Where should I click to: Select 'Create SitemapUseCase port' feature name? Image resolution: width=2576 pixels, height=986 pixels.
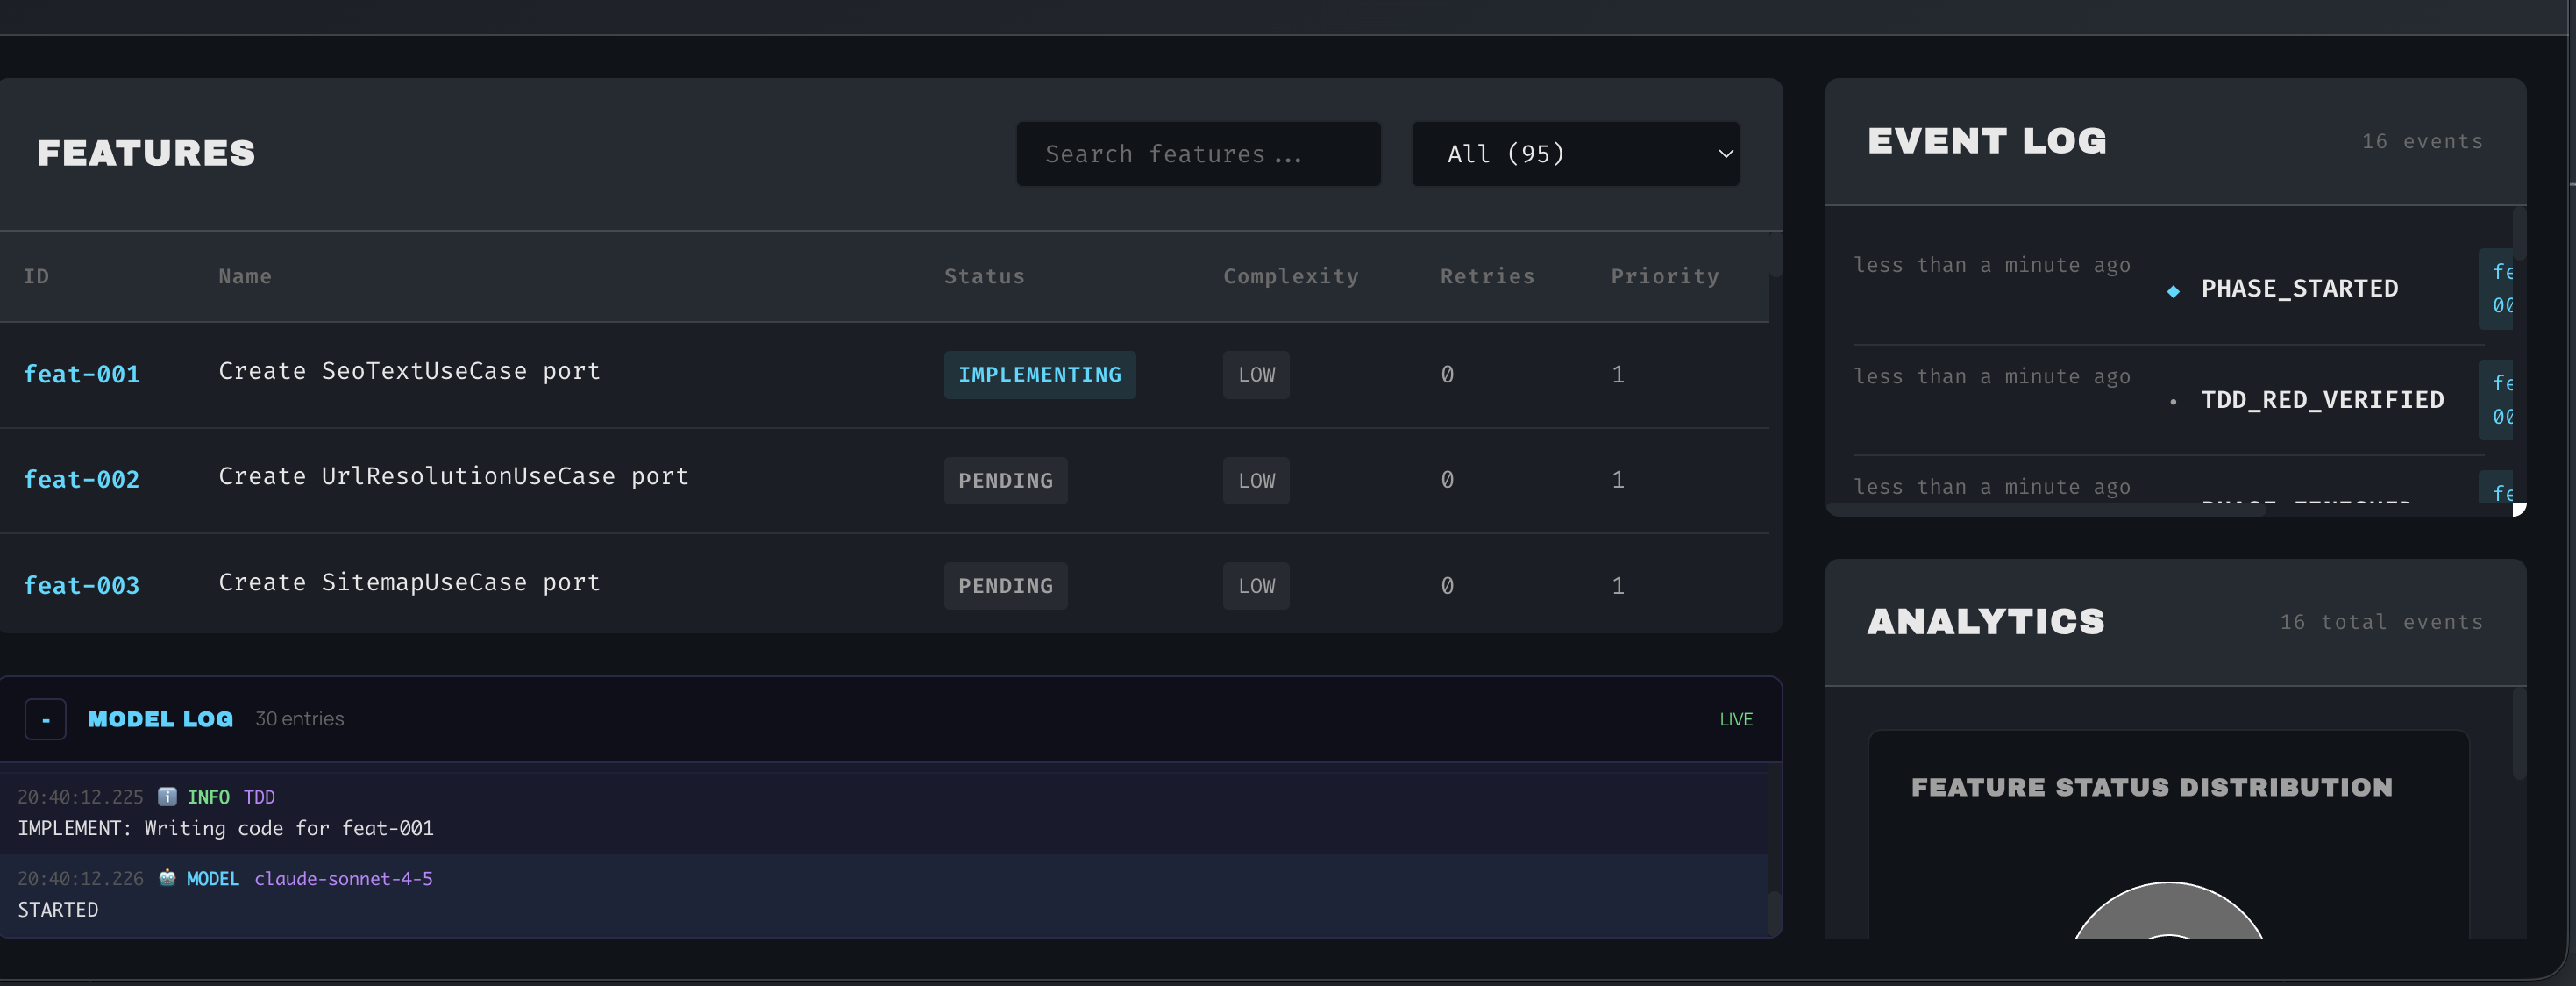coord(409,582)
